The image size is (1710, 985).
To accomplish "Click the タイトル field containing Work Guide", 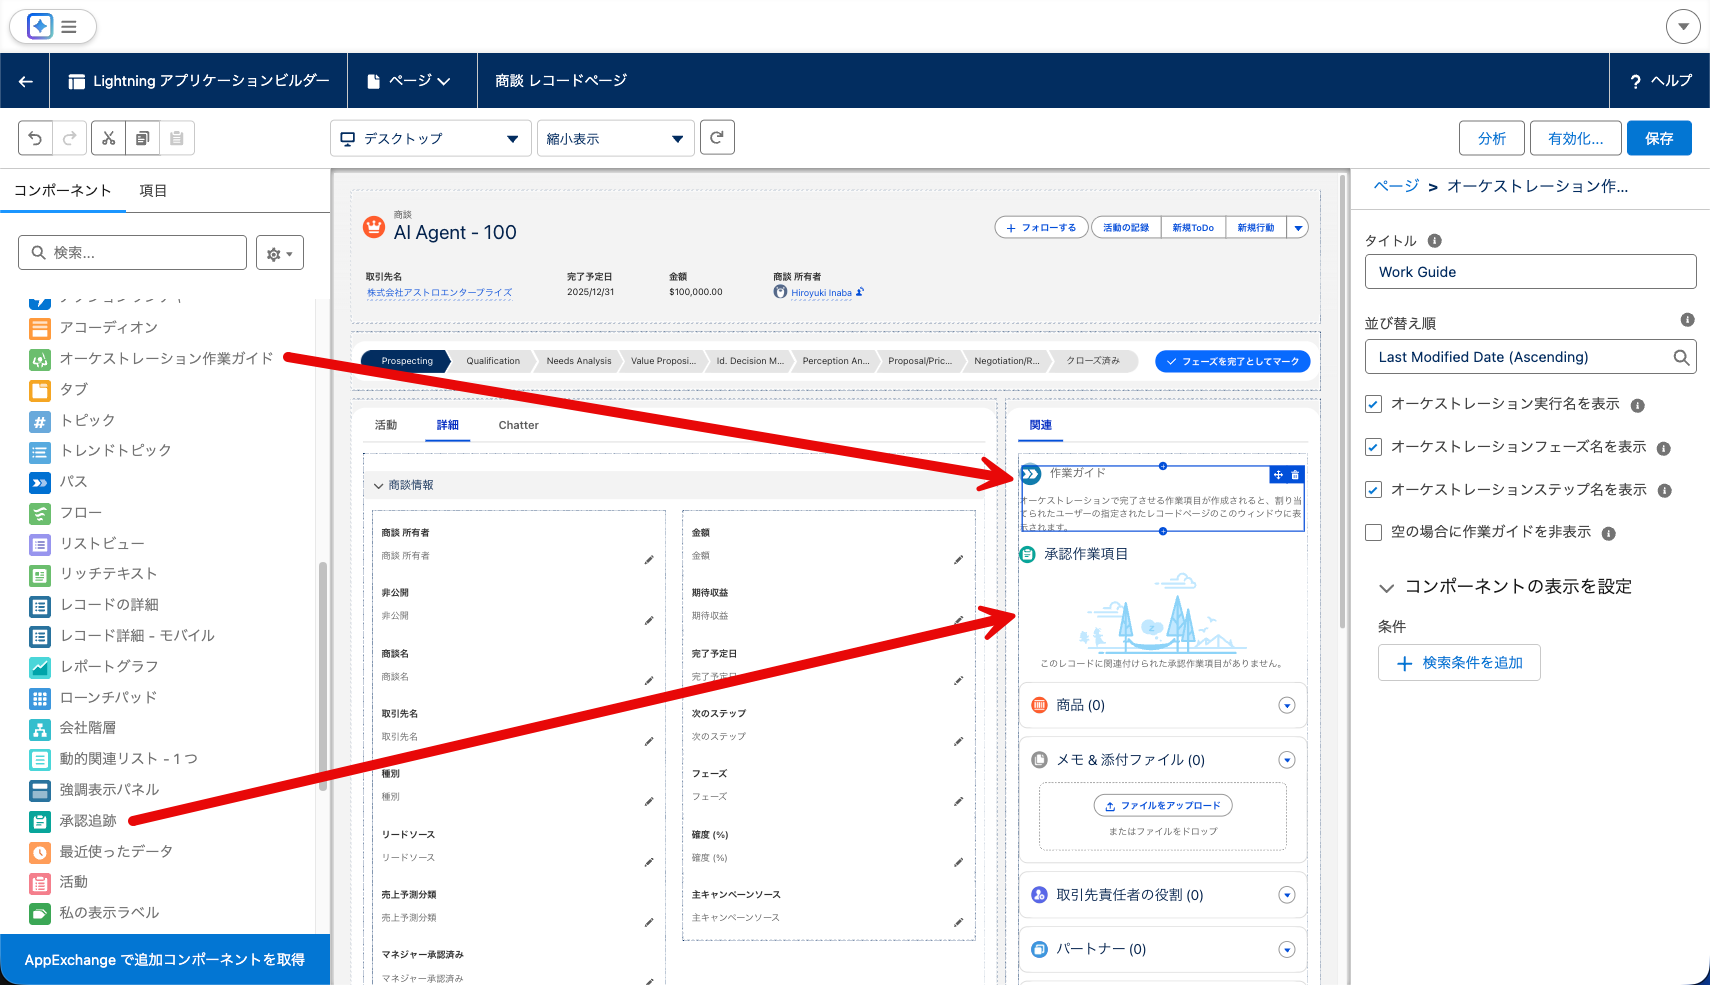I will point(1530,272).
